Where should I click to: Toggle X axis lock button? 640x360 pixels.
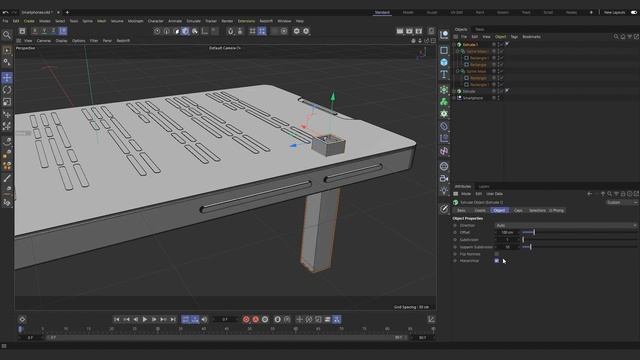point(35,31)
